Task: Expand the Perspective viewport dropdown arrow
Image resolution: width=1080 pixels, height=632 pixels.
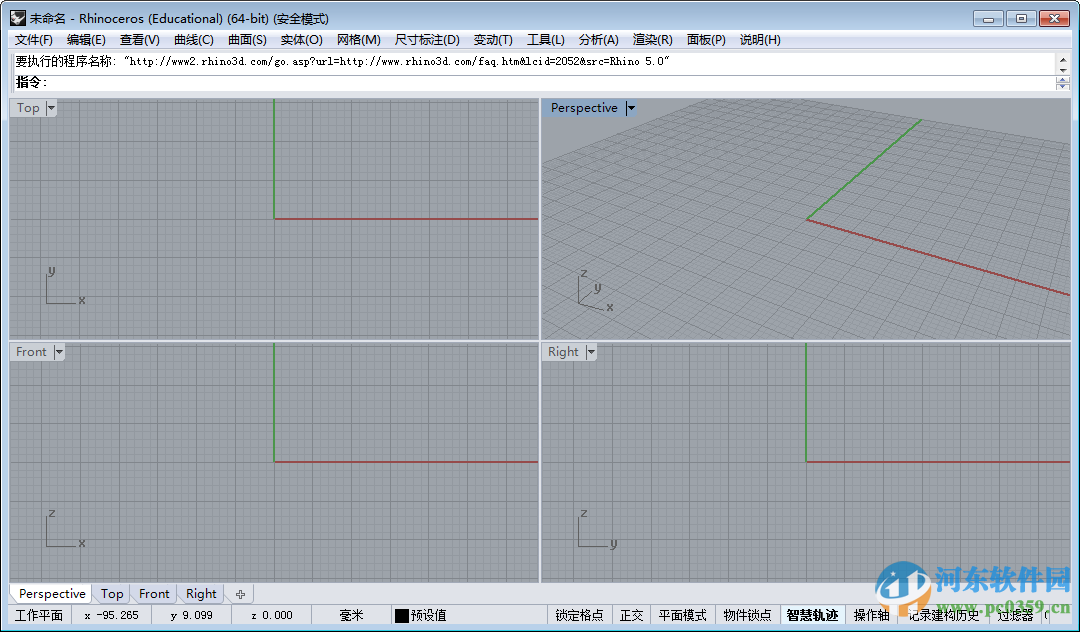Action: (630, 108)
